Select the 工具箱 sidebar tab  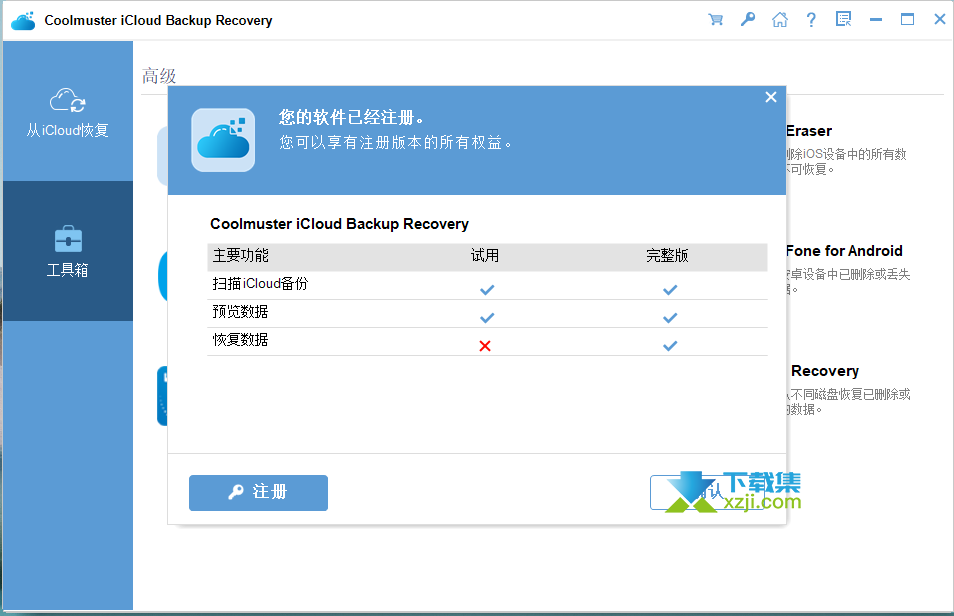68,251
